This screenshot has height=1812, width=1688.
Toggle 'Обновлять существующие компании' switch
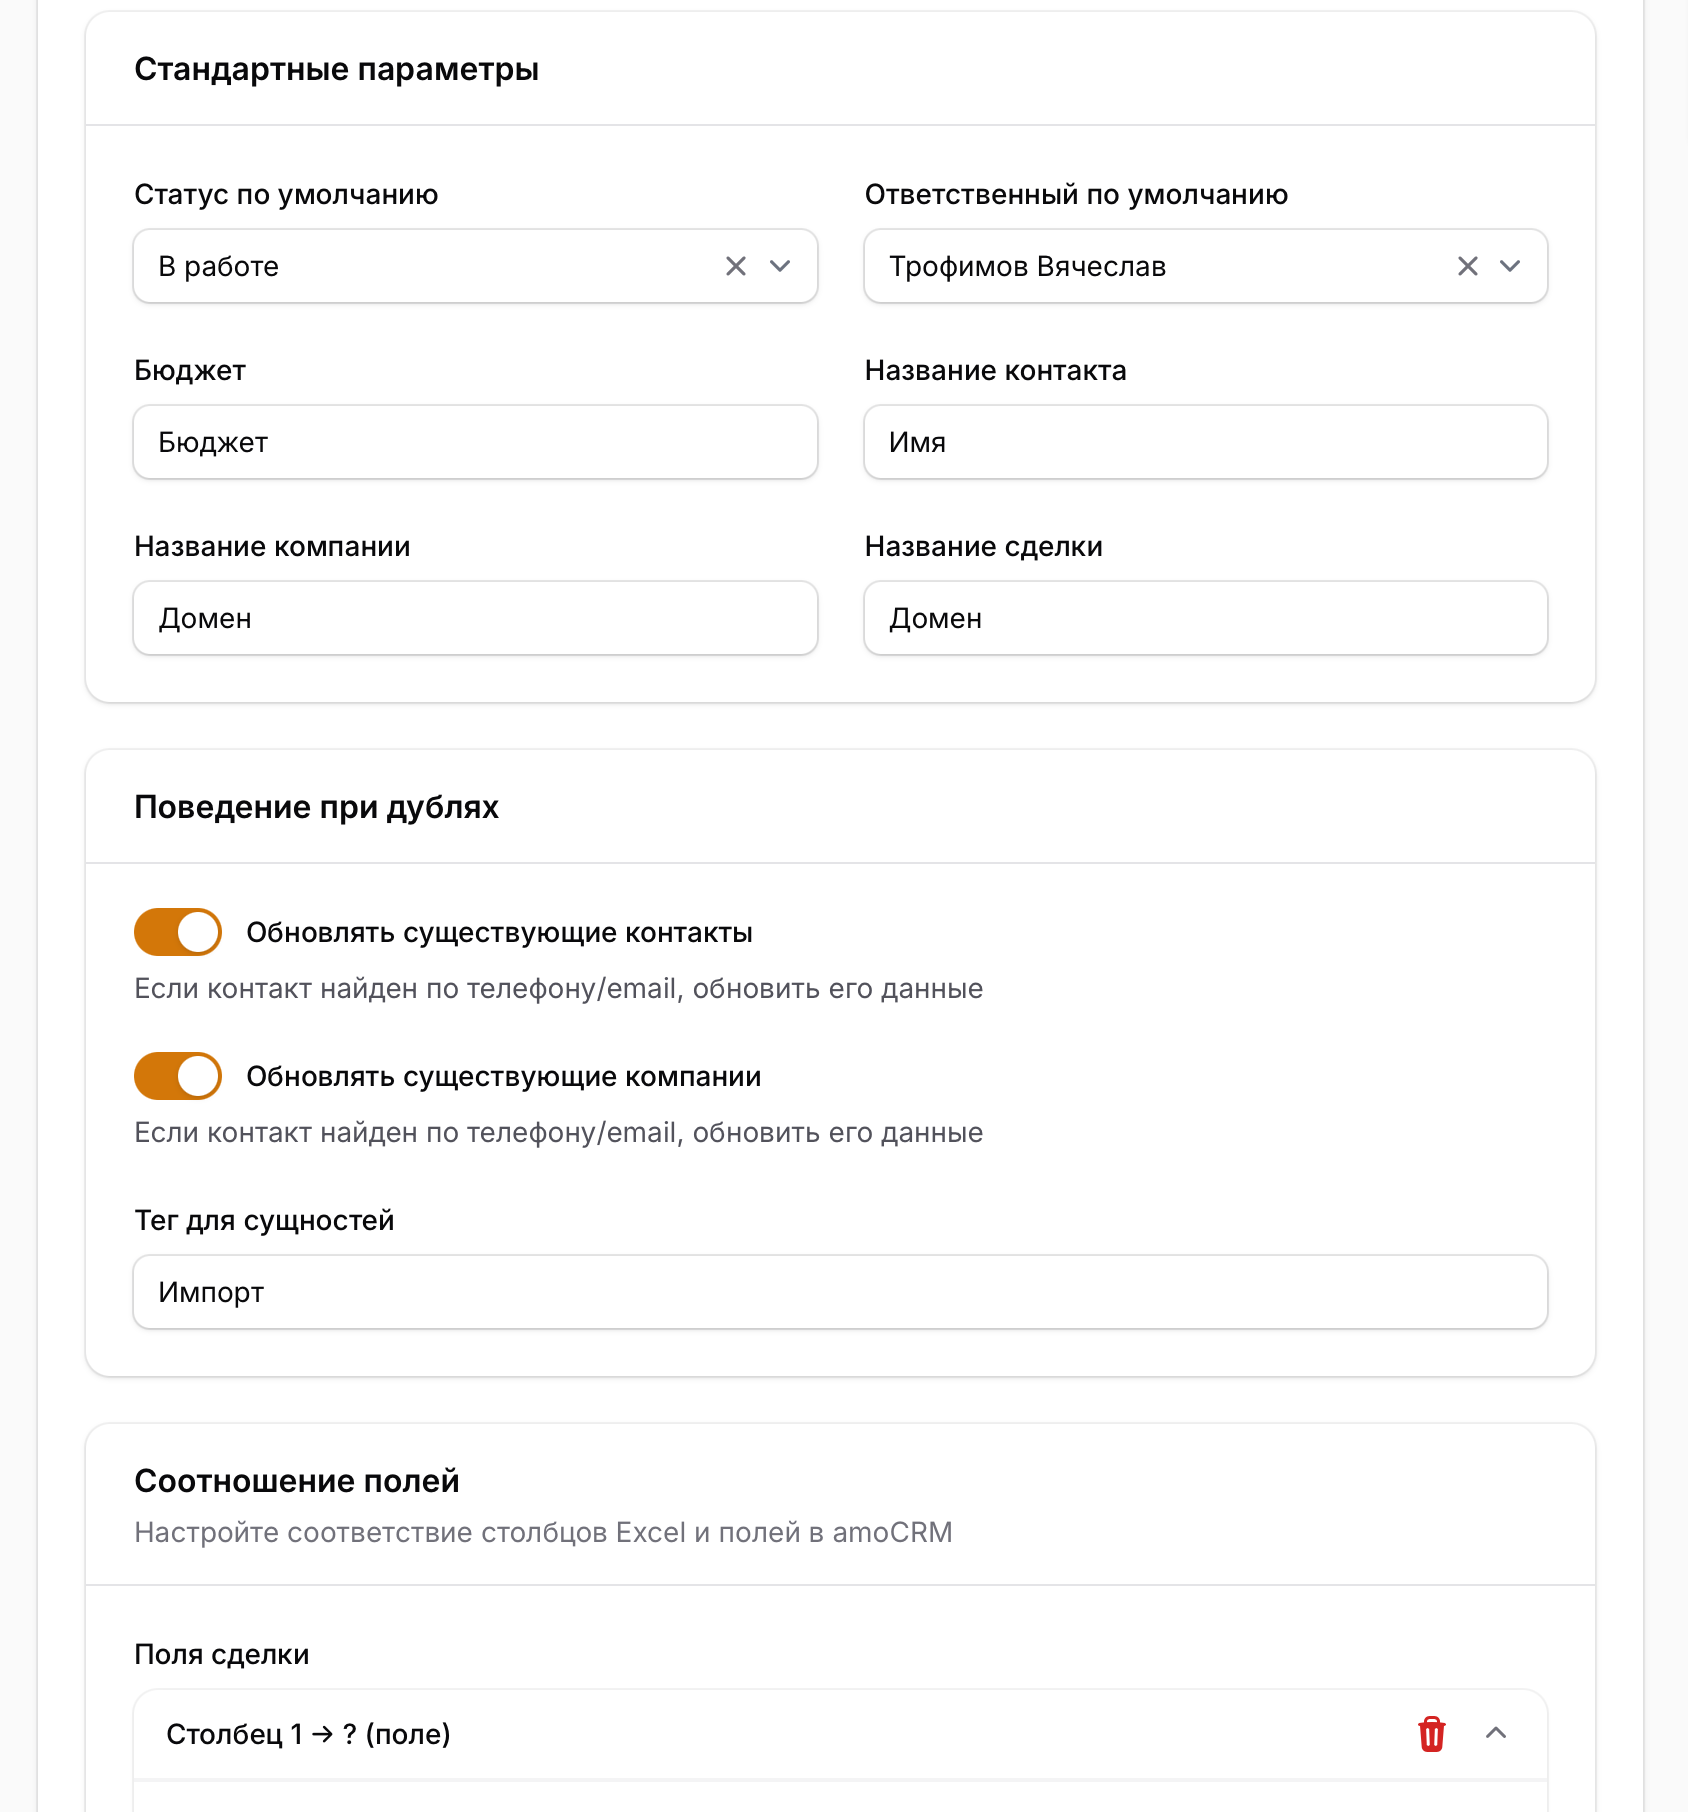[x=178, y=1076]
